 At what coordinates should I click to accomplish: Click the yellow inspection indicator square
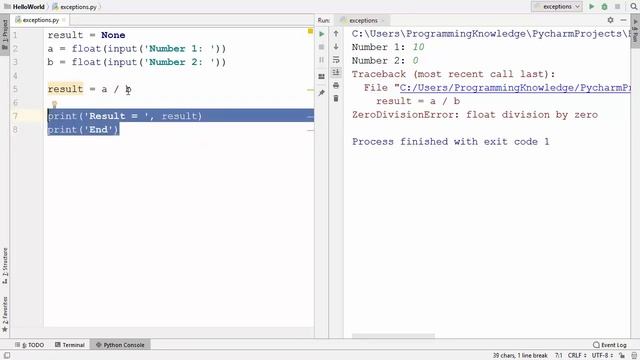pyautogui.click(x=310, y=31)
